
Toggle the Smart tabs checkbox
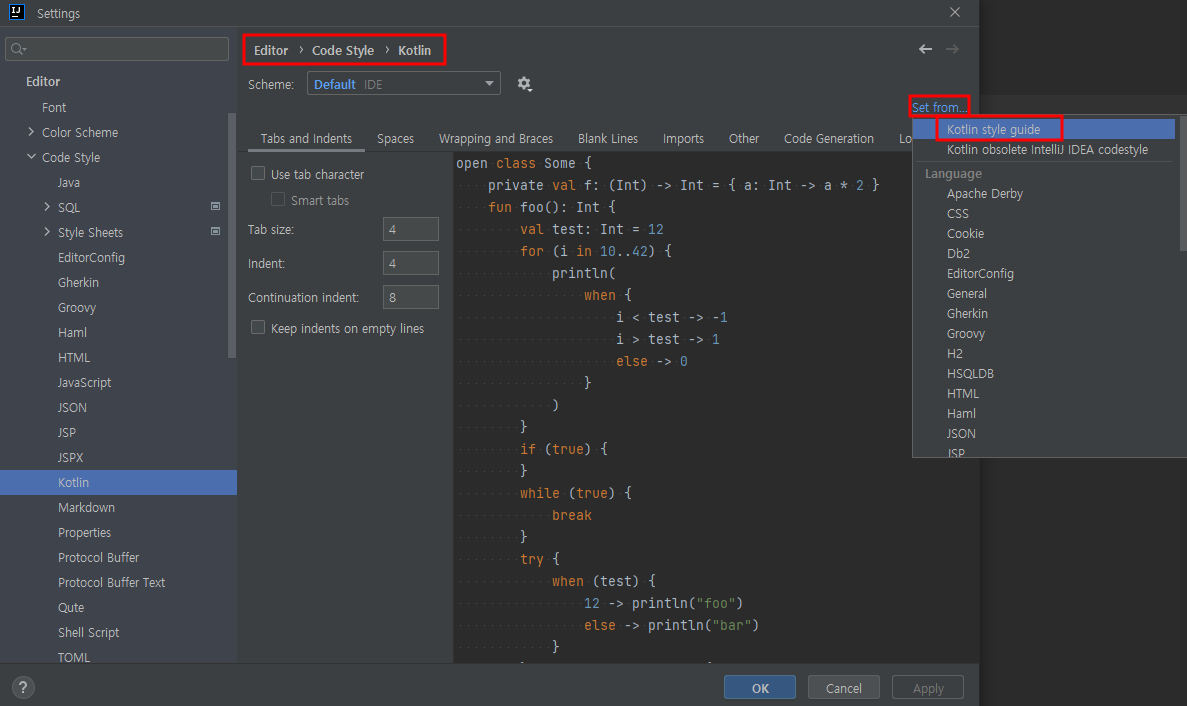click(x=278, y=199)
